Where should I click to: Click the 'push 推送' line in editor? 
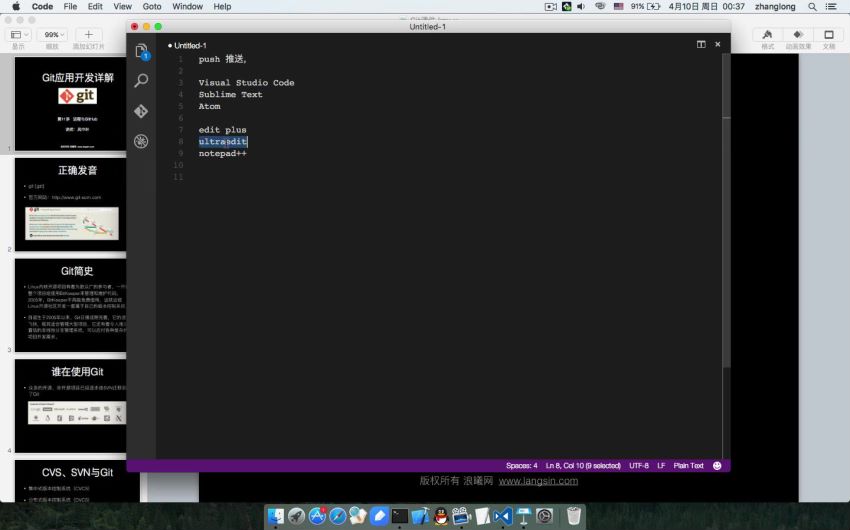[x=222, y=59]
